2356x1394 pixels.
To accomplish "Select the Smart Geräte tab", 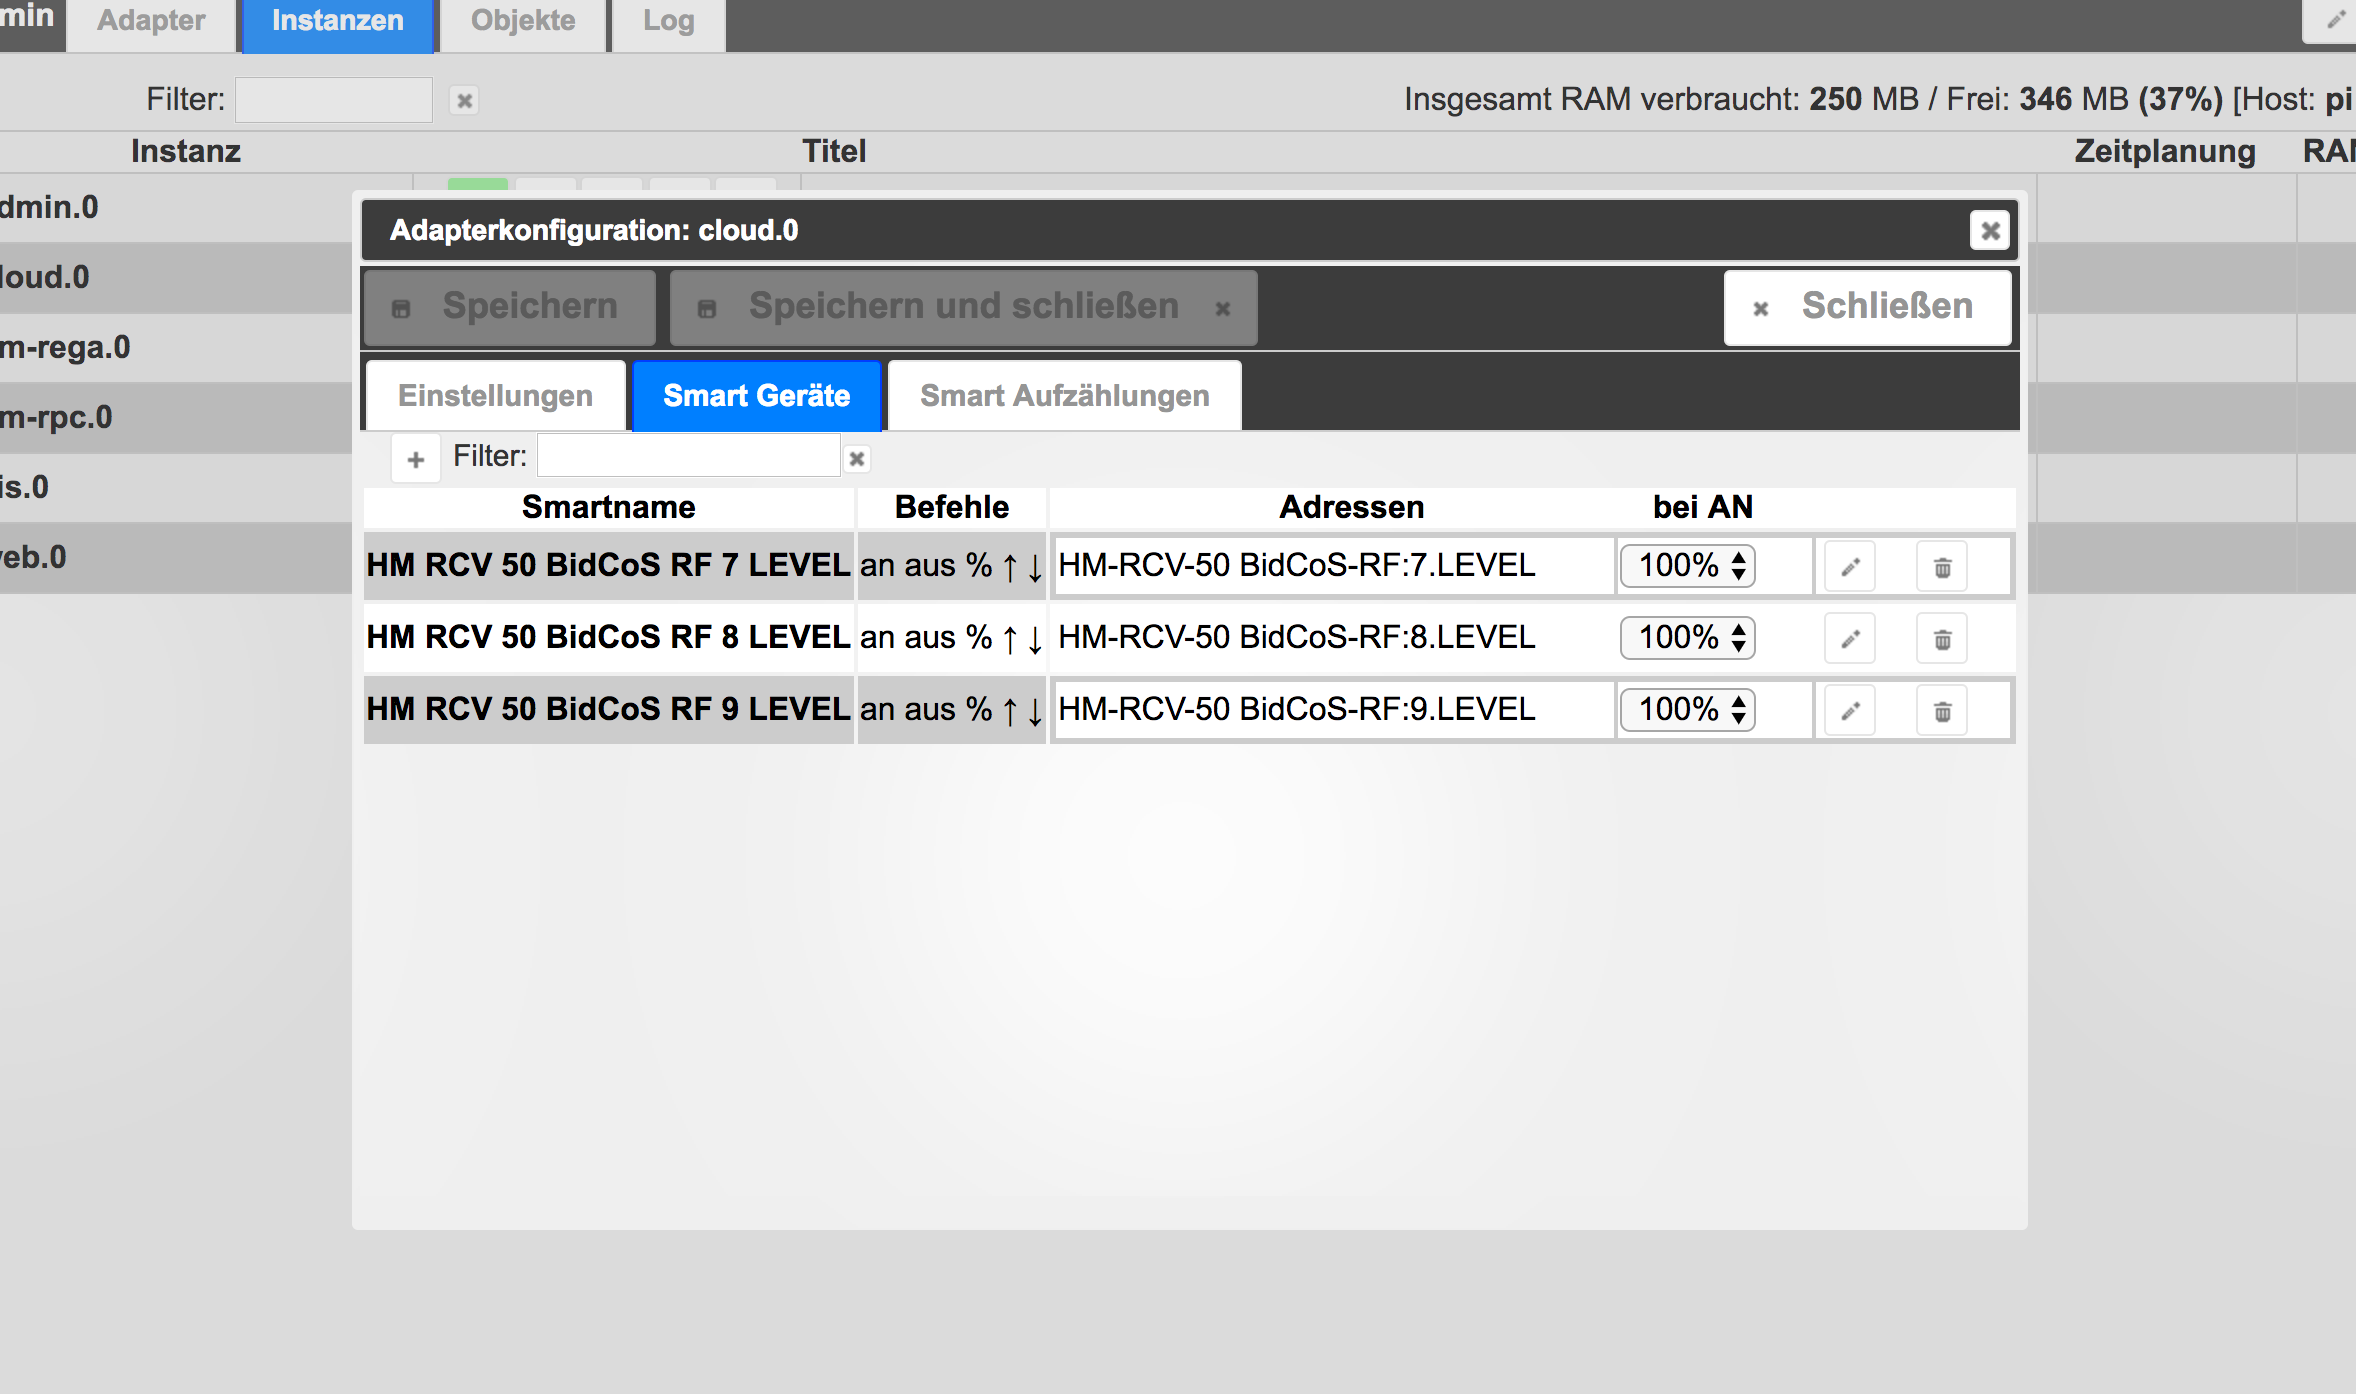I will click(x=757, y=396).
